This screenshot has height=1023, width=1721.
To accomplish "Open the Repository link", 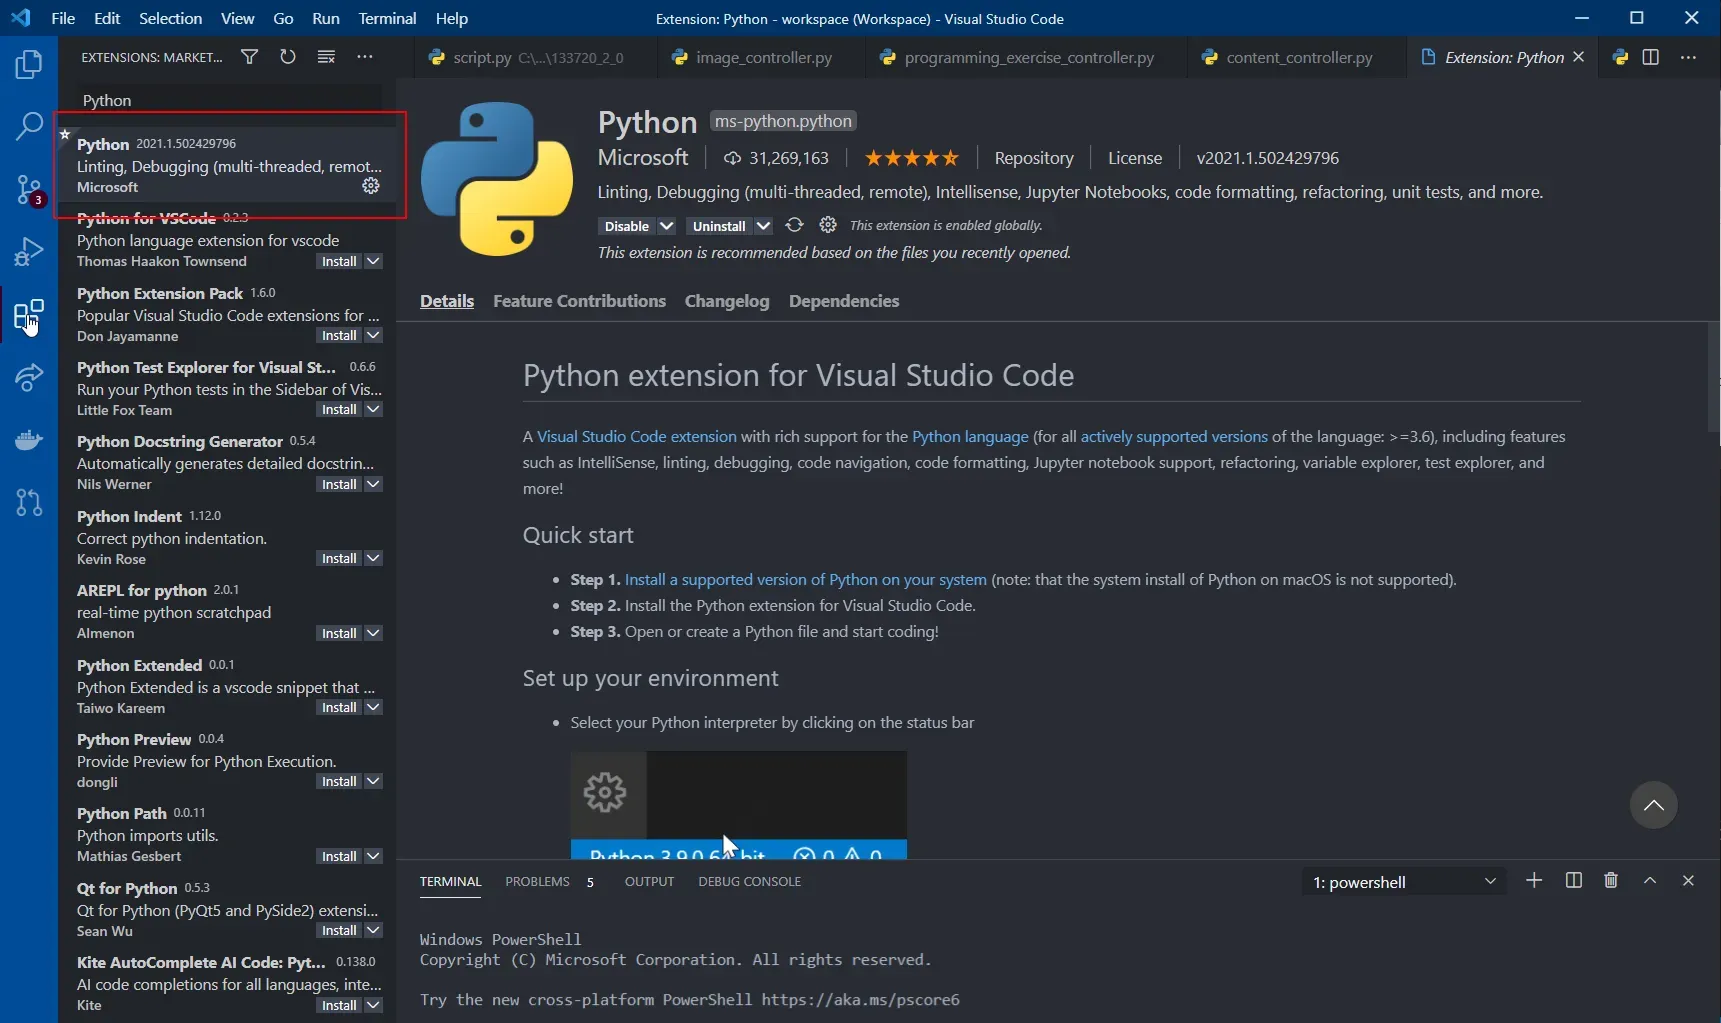I will (x=1034, y=158).
